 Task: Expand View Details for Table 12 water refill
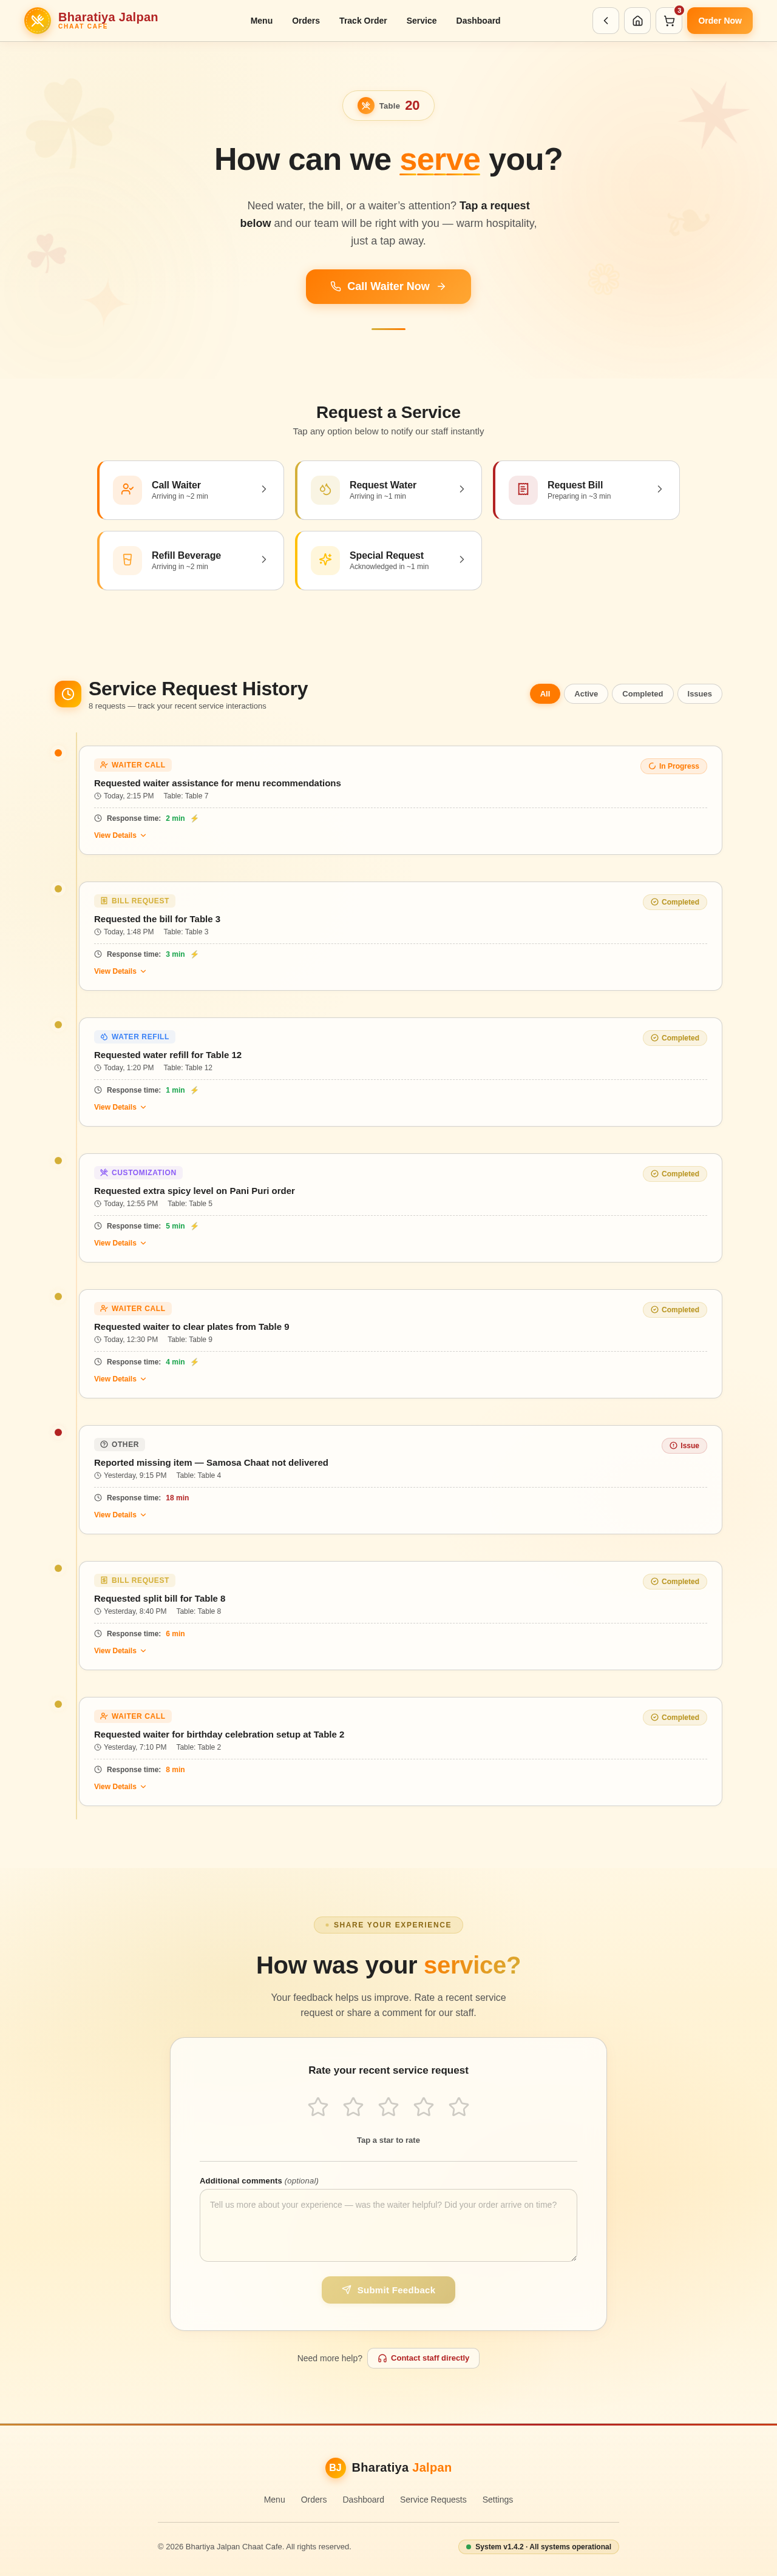120,1107
